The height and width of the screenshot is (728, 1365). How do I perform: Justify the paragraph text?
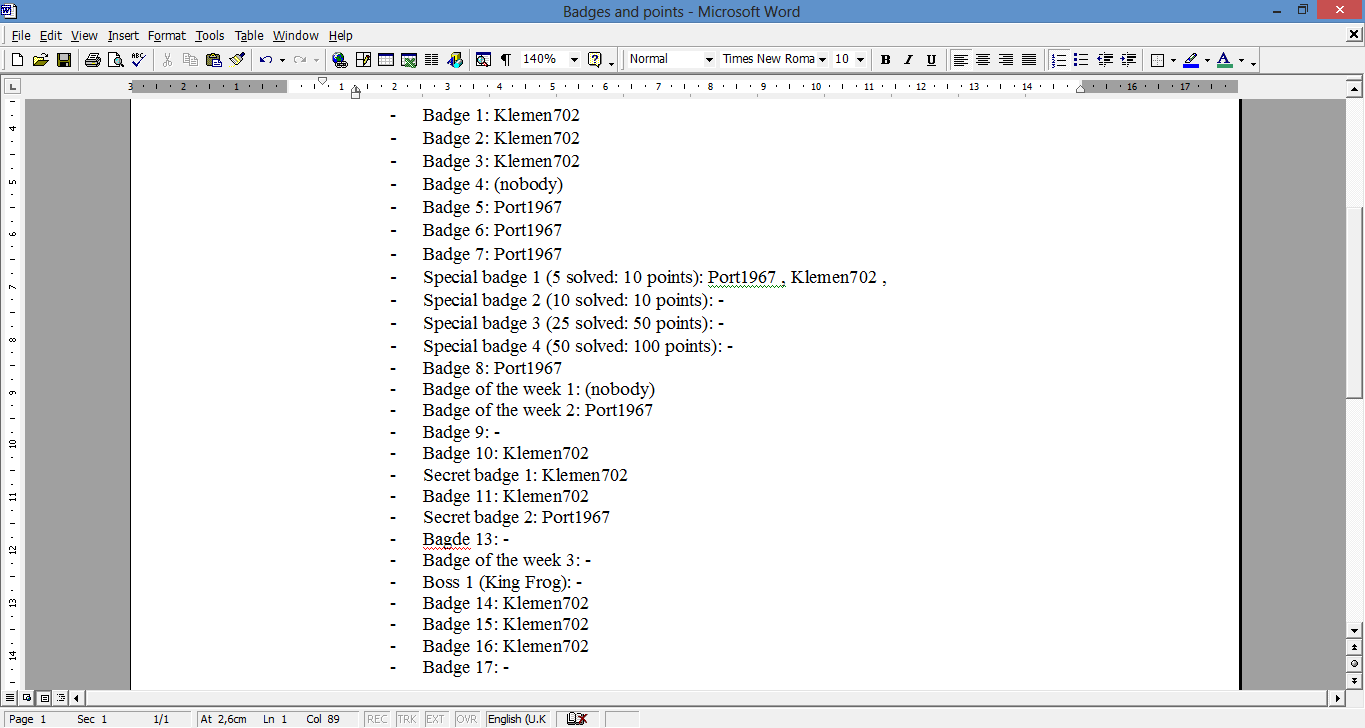pyautogui.click(x=1029, y=60)
